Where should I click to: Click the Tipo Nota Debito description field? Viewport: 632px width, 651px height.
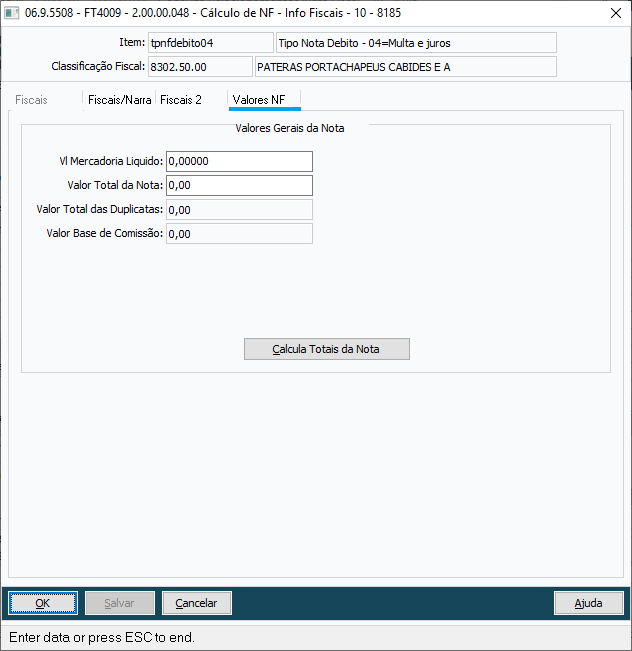pos(416,43)
